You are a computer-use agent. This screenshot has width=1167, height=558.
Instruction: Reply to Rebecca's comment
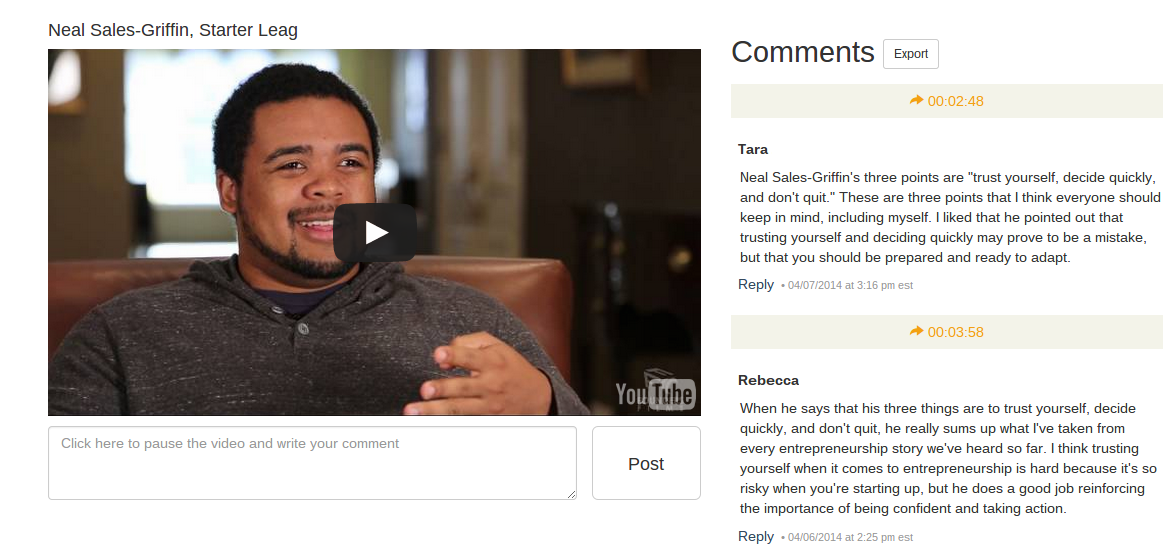coord(756,536)
